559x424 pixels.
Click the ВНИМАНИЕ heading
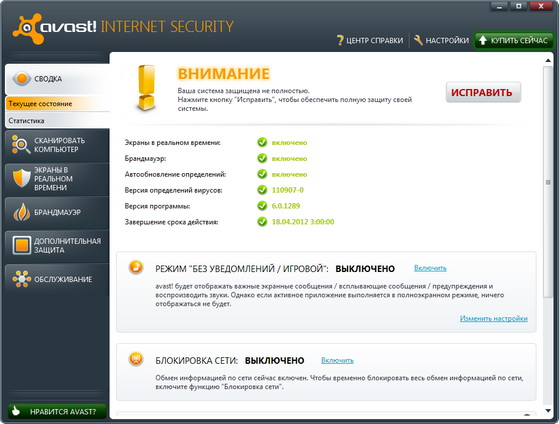tap(224, 74)
